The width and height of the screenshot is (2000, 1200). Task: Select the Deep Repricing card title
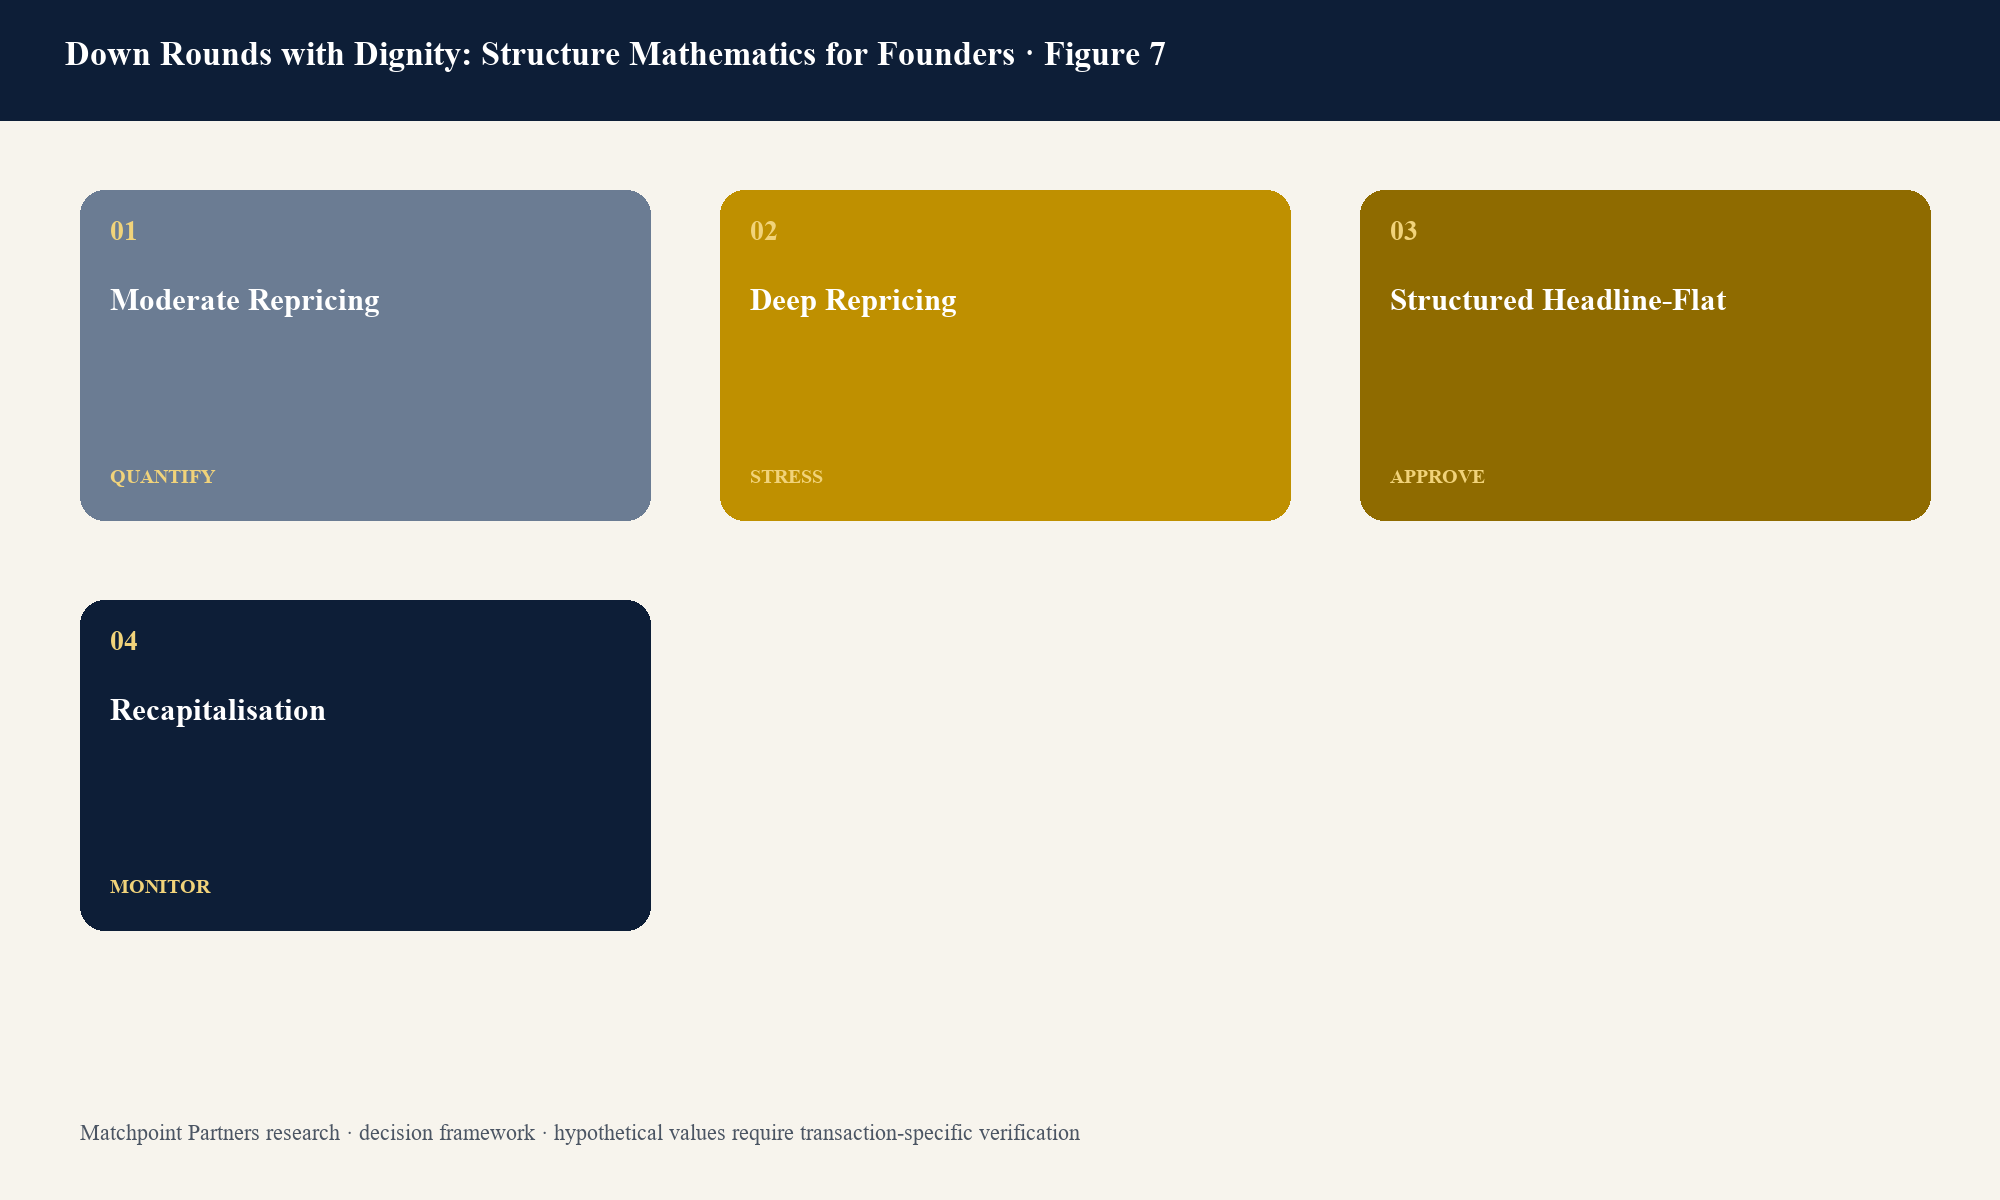click(853, 300)
